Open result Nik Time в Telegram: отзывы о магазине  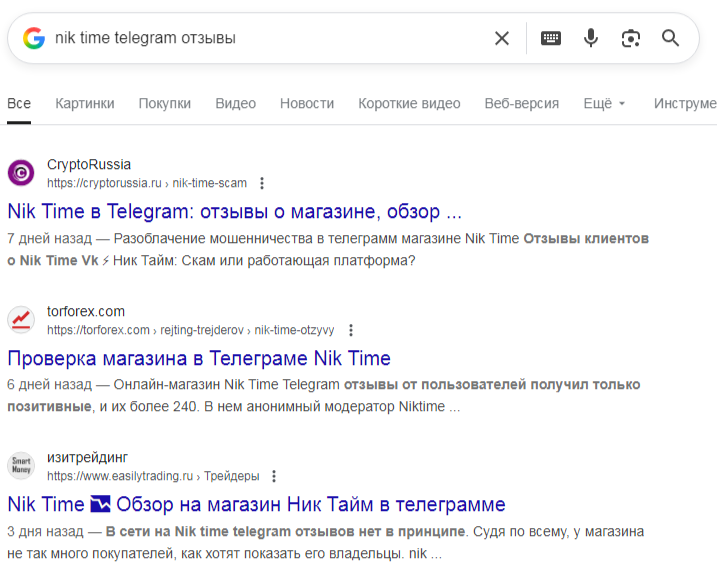coord(235,212)
